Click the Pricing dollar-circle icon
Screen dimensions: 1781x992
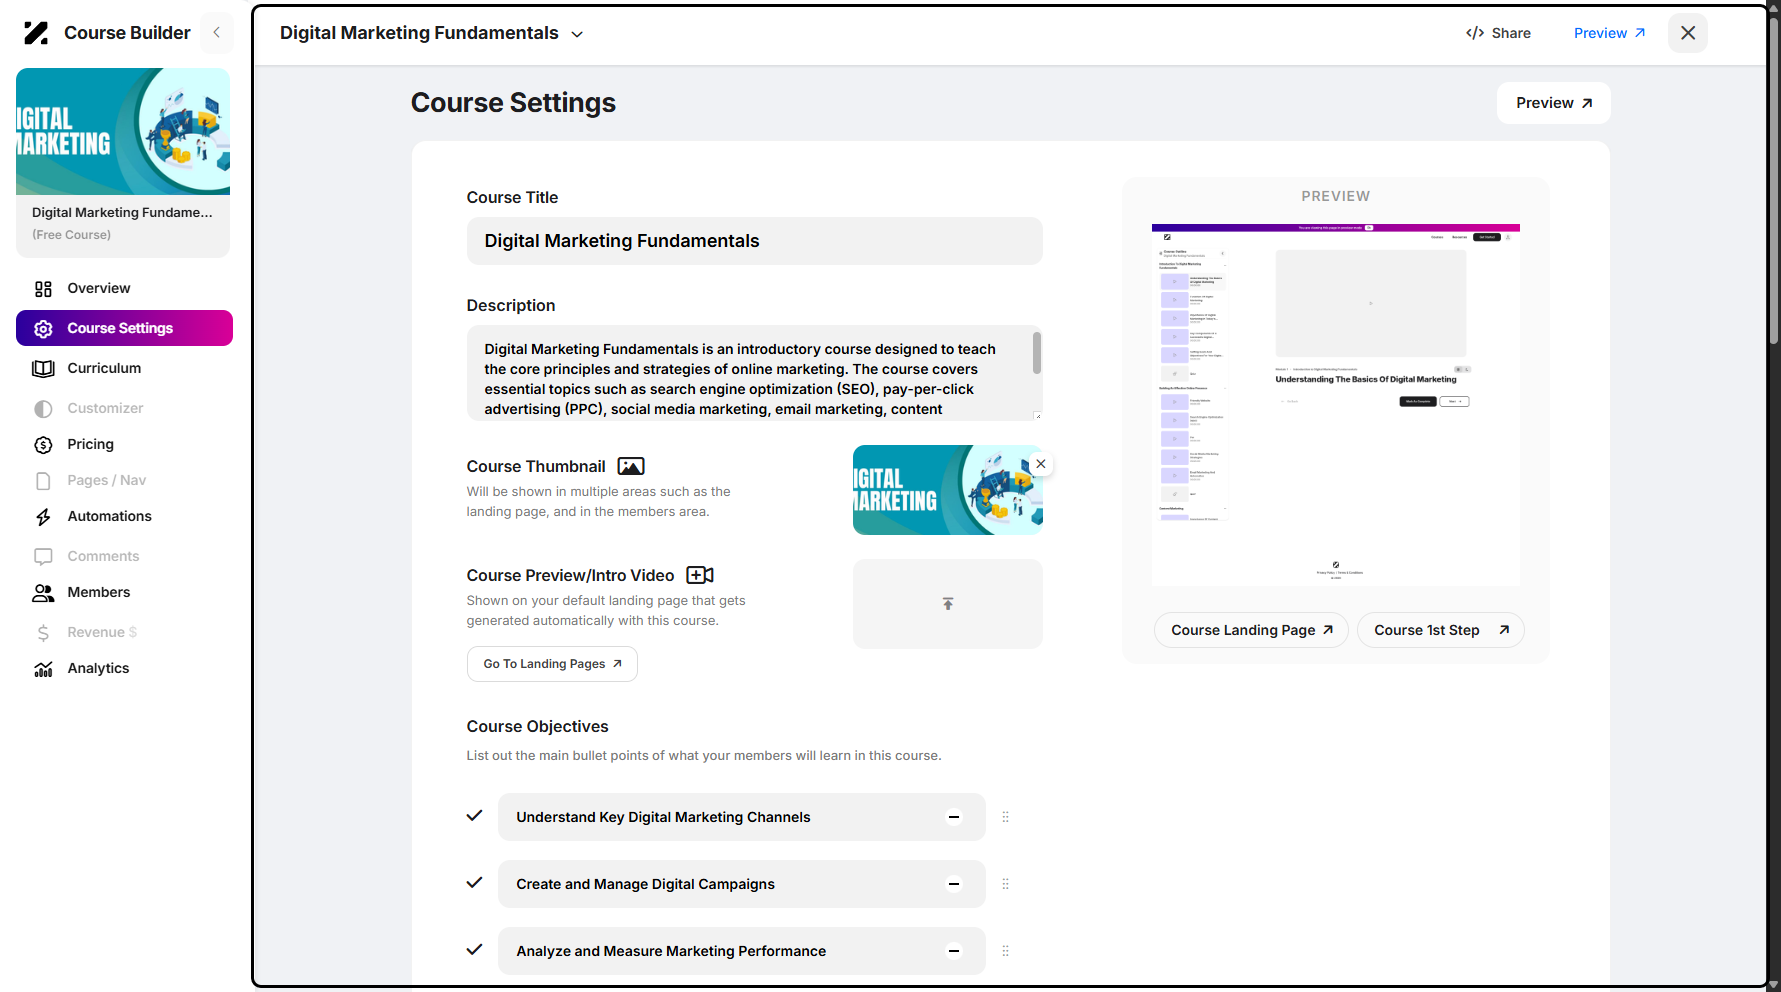click(43, 445)
